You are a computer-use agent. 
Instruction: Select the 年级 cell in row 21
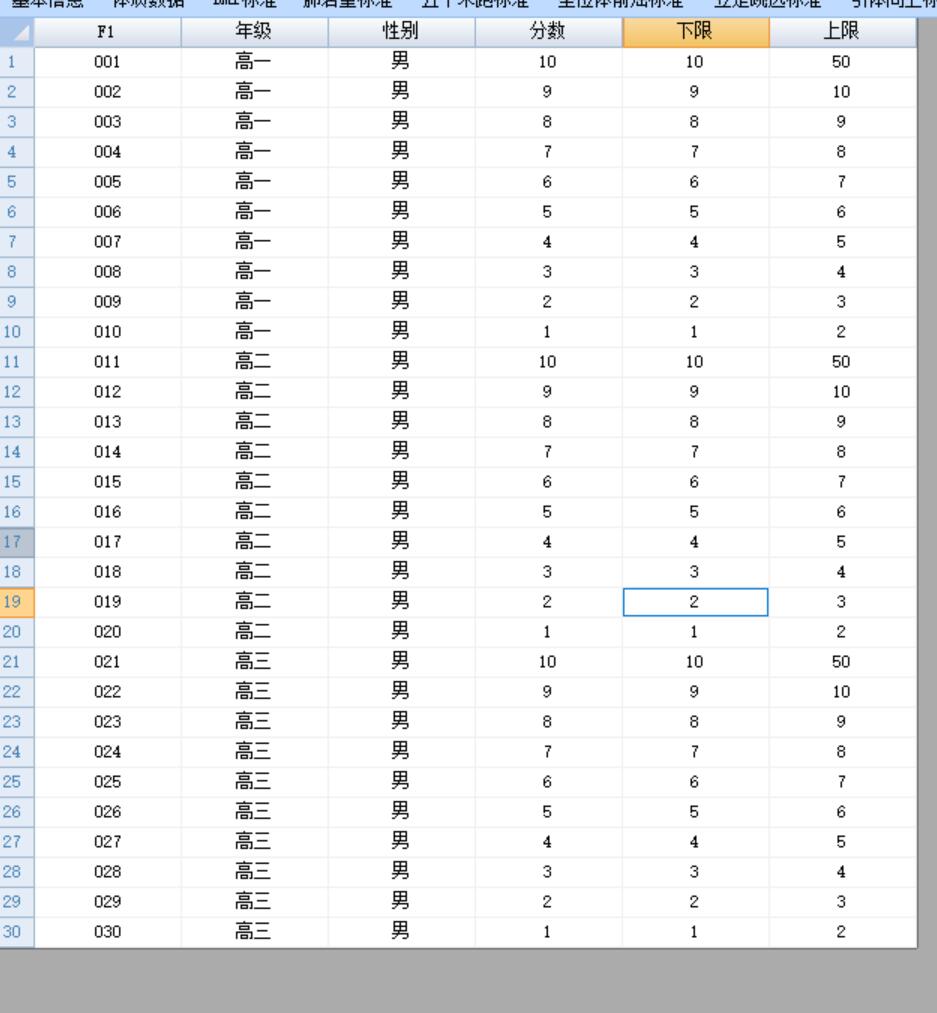coord(254,662)
